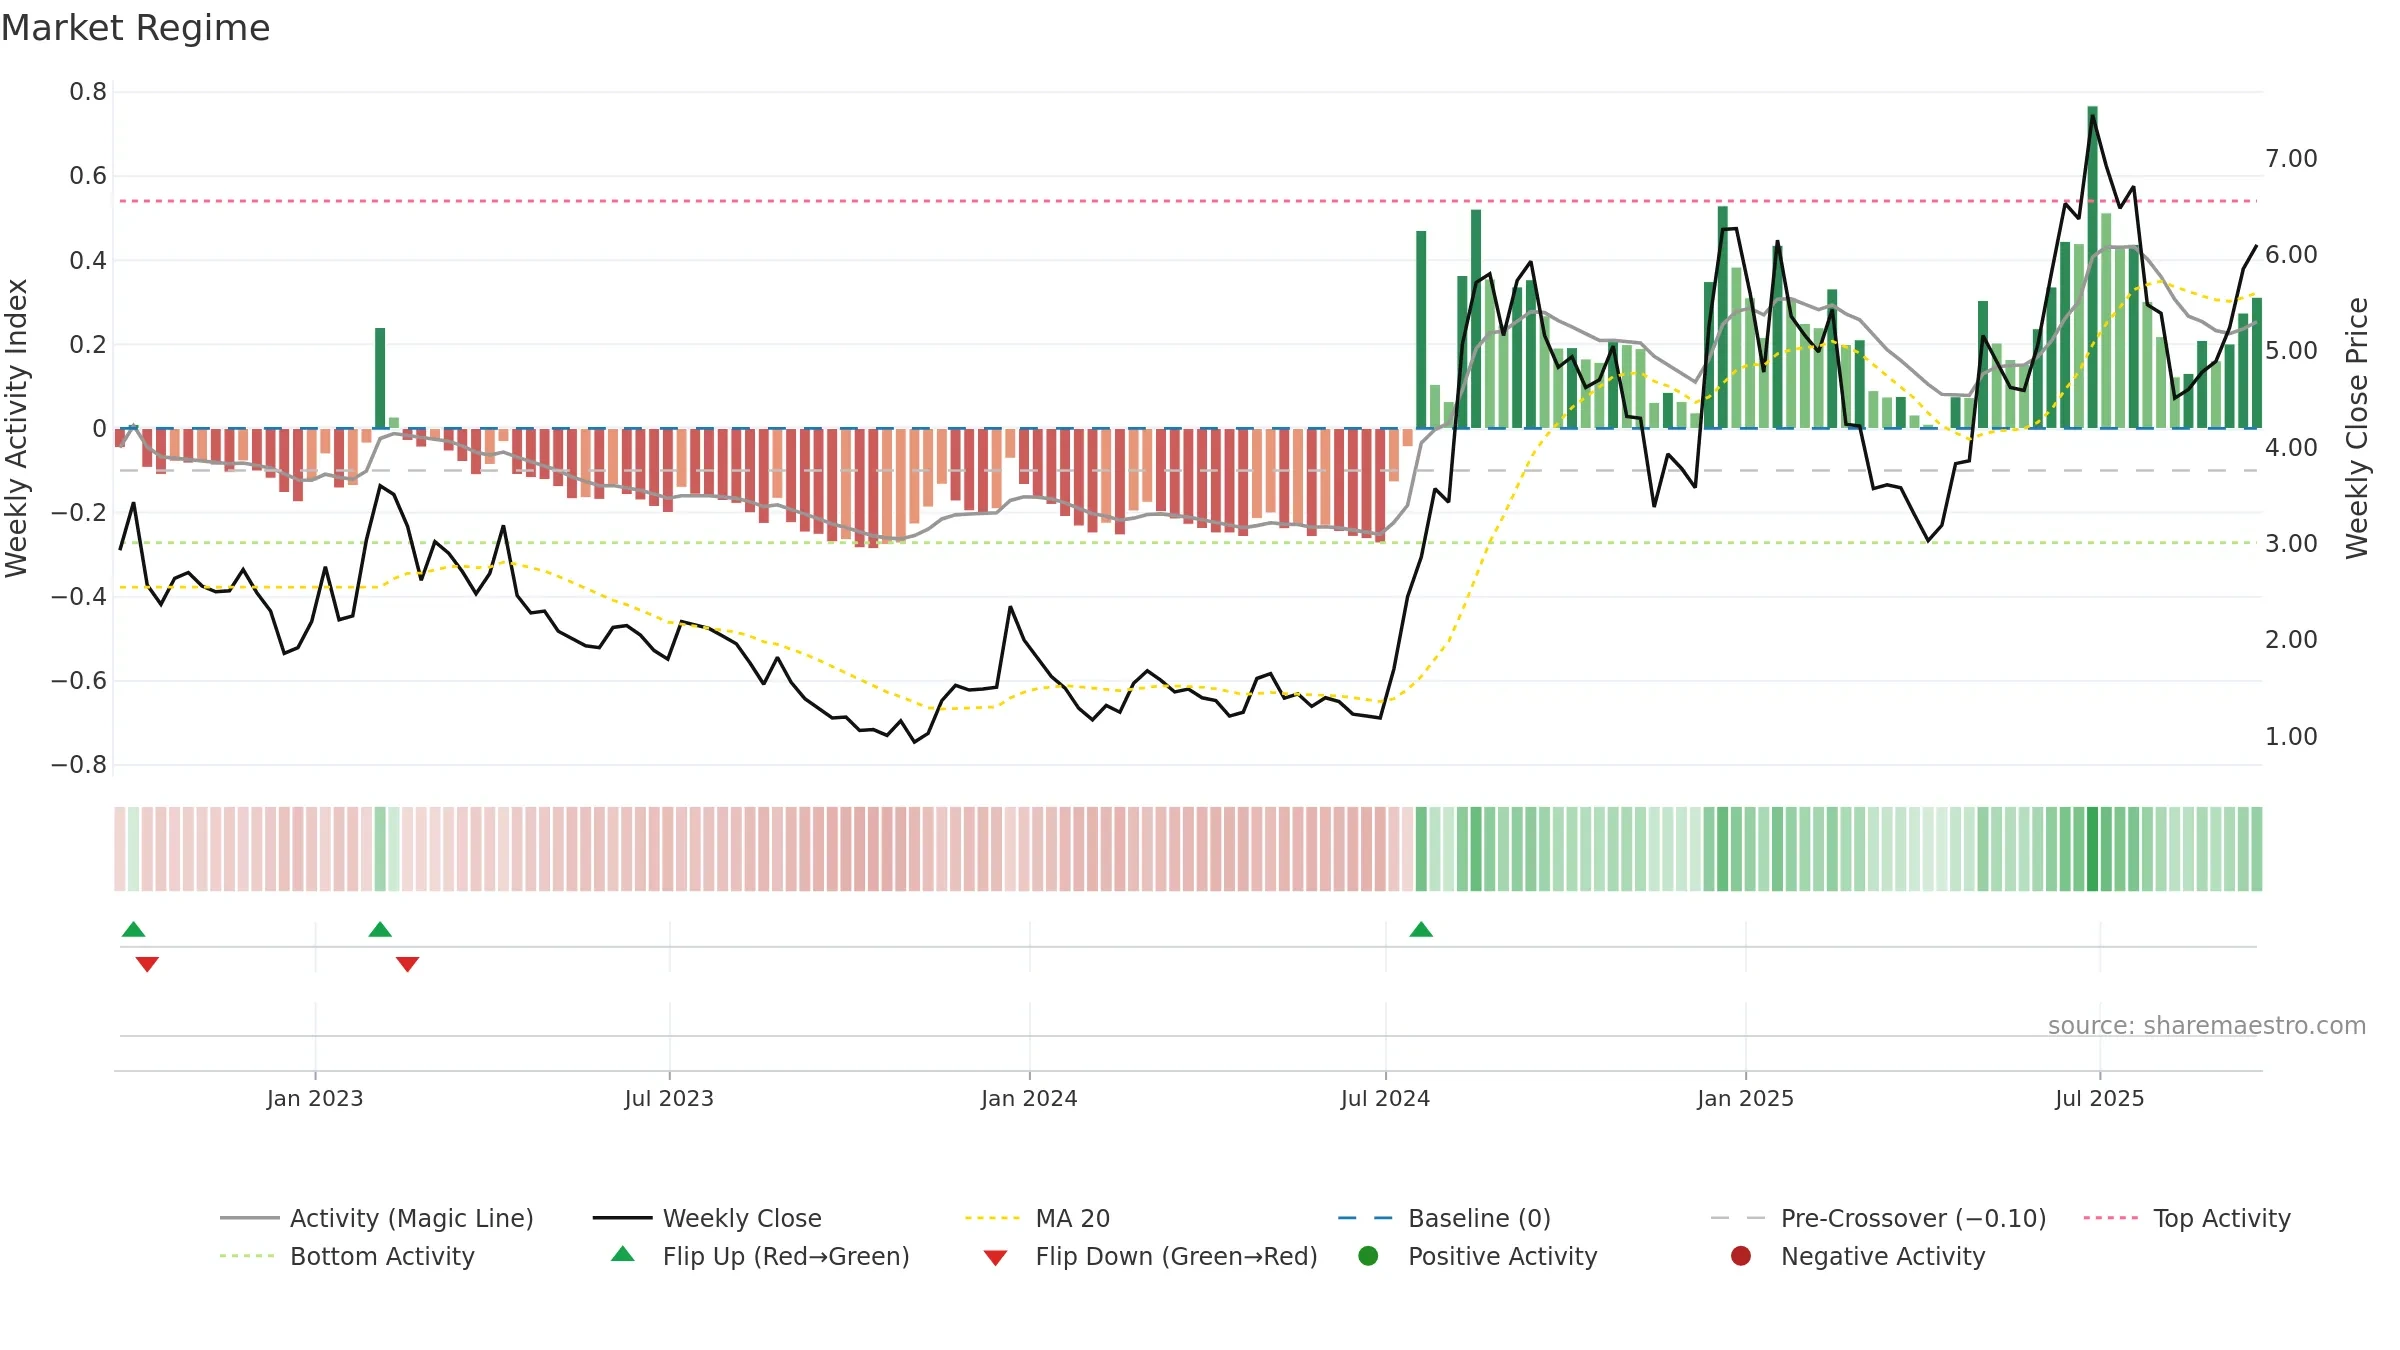The height and width of the screenshot is (1350, 2400).
Task: Click the Jul 2025 axis label
Action: click(x=2099, y=1099)
